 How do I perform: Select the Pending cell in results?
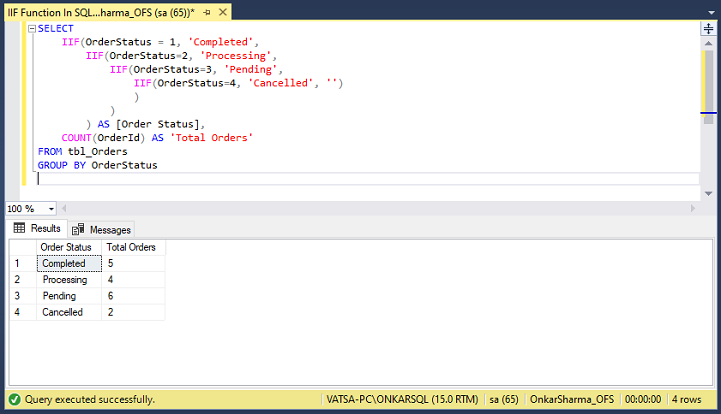69,296
